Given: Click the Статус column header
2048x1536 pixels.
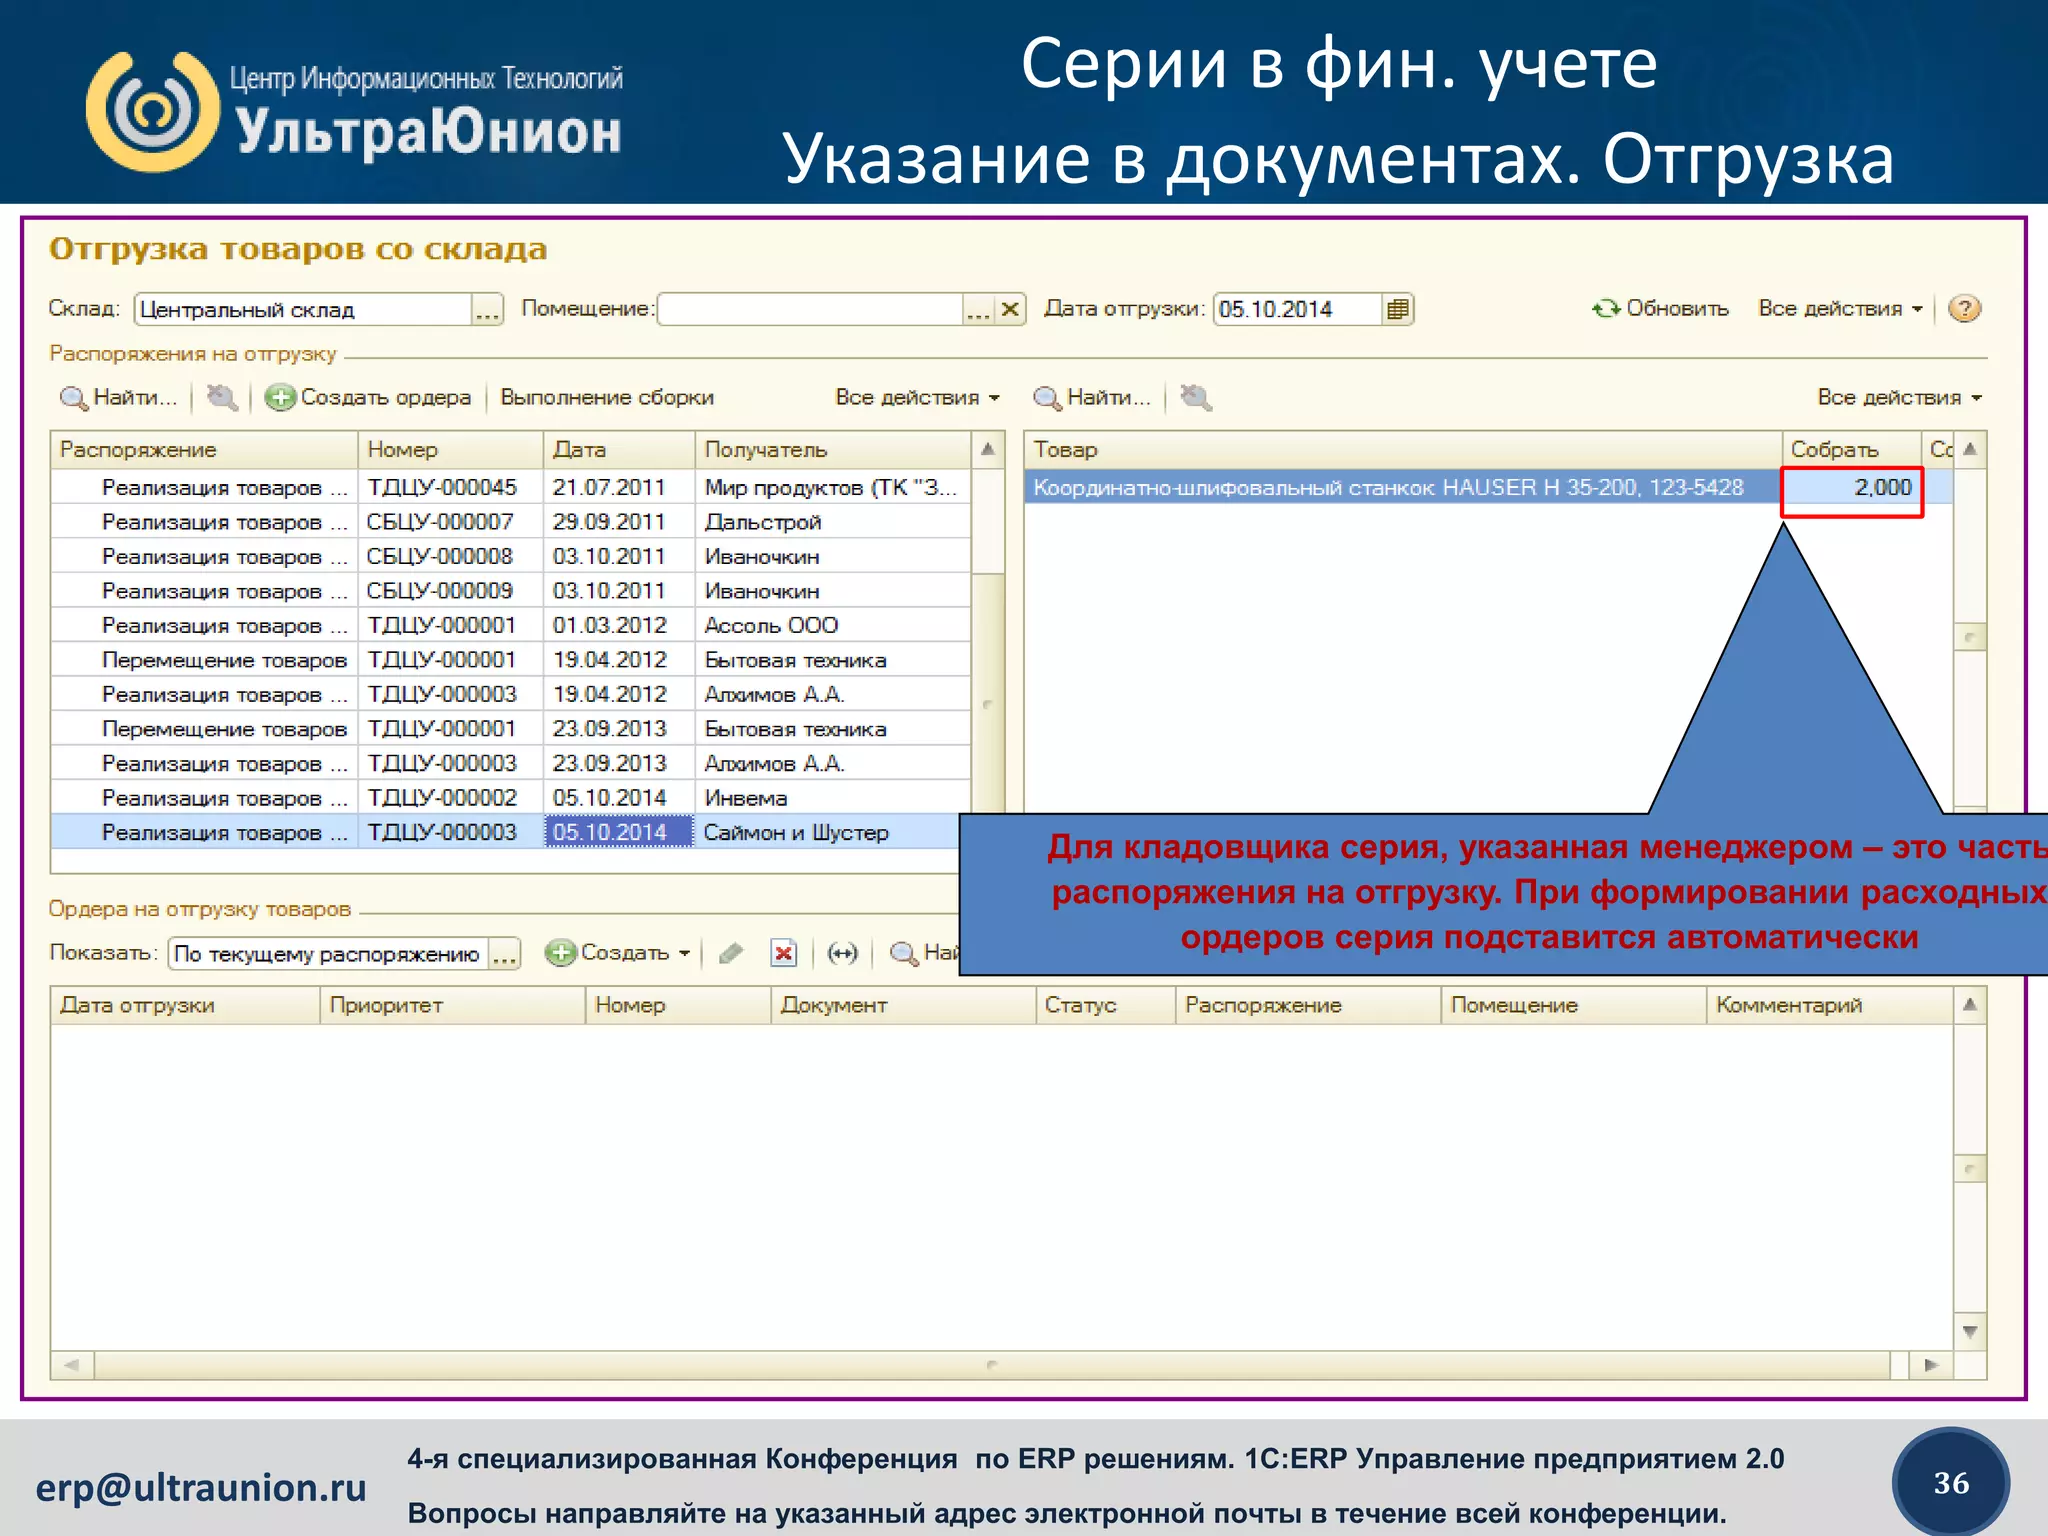Looking at the screenshot, I should [x=1106, y=1006].
